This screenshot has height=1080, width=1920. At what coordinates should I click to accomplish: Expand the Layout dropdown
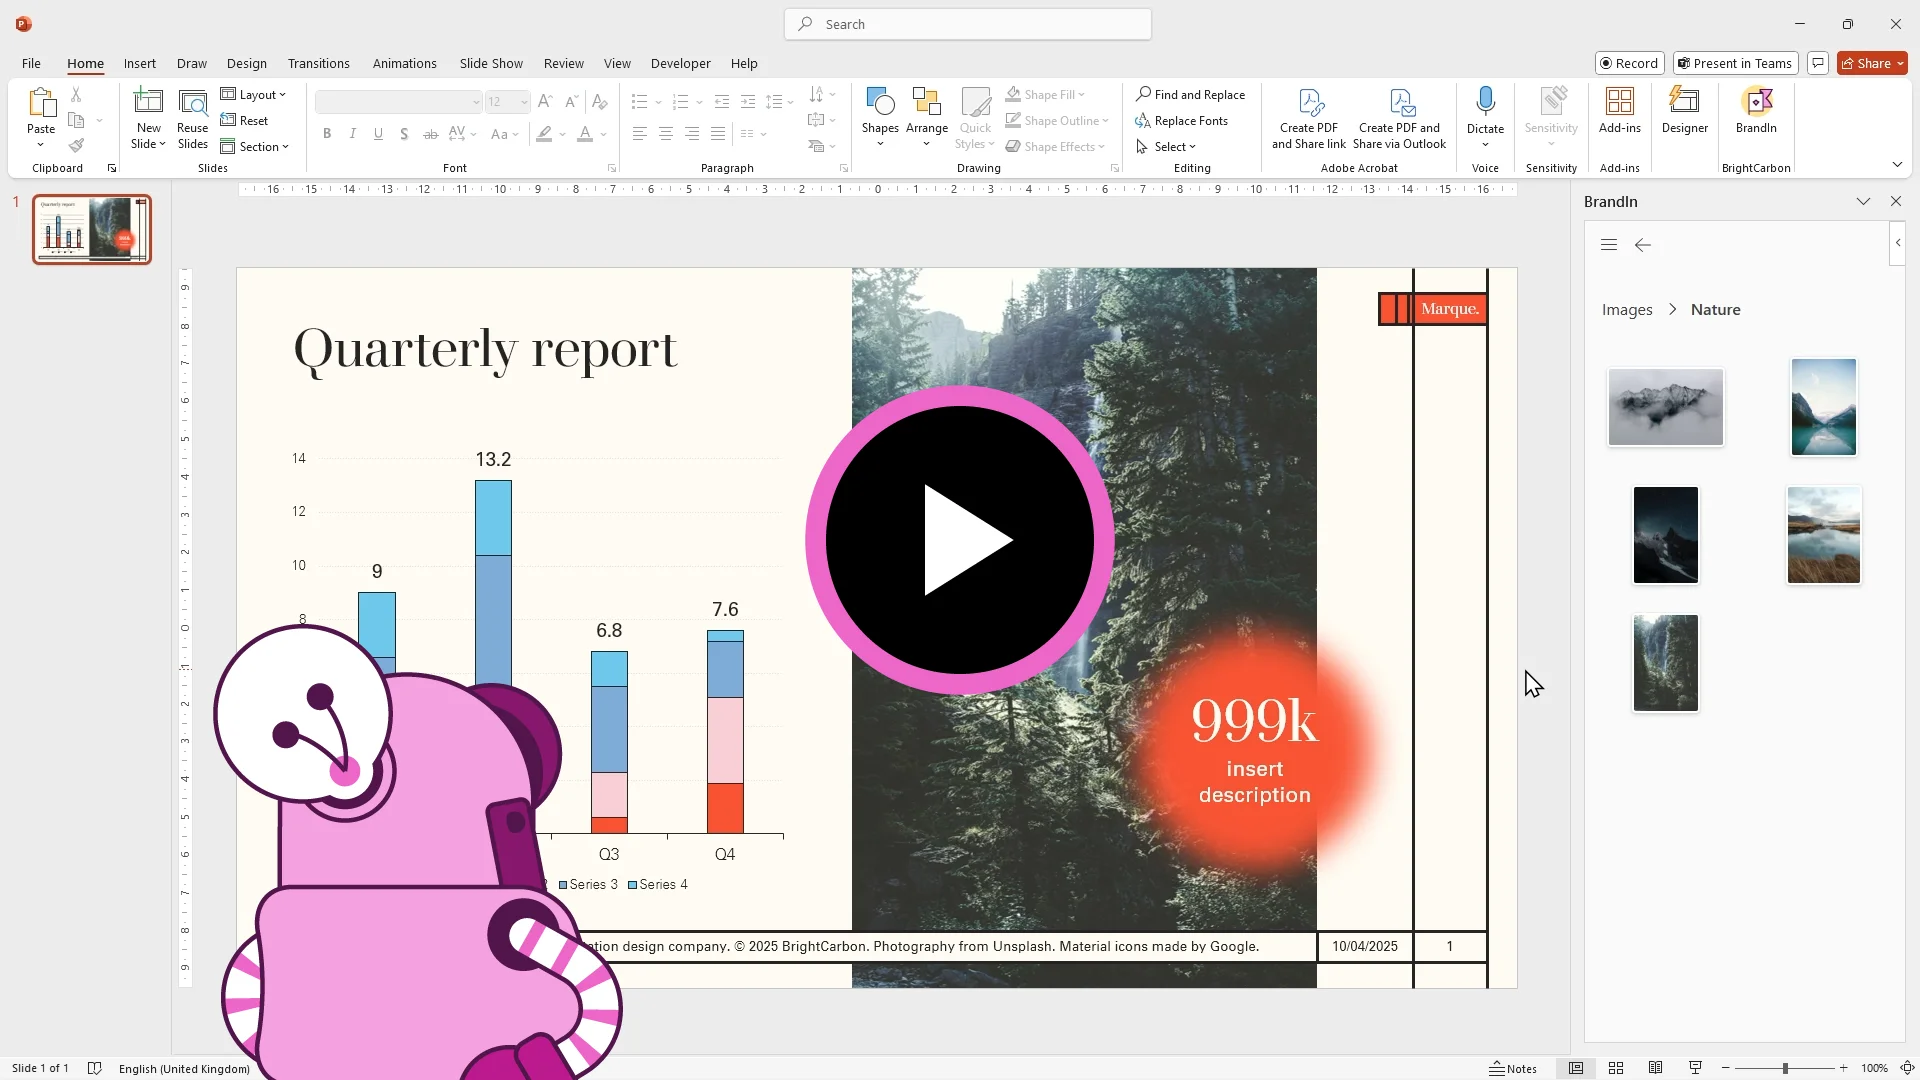pyautogui.click(x=254, y=95)
